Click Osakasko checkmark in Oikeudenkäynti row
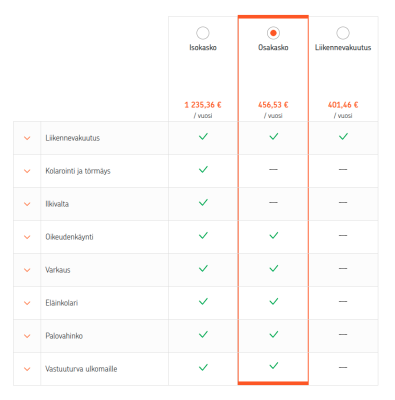The image size is (395, 400). pos(274,235)
